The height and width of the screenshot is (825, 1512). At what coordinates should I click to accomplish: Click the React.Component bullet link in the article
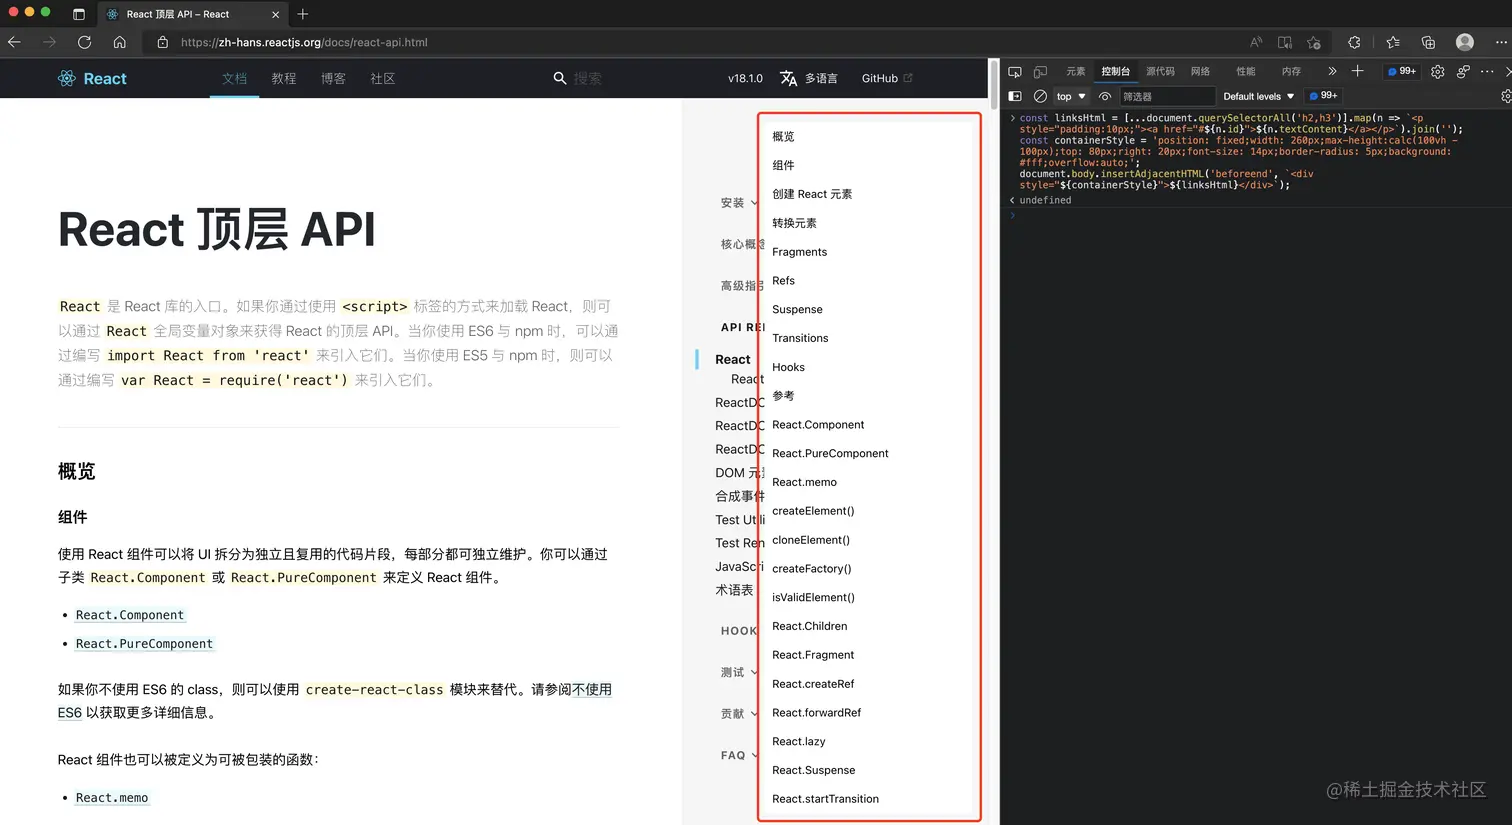(130, 615)
